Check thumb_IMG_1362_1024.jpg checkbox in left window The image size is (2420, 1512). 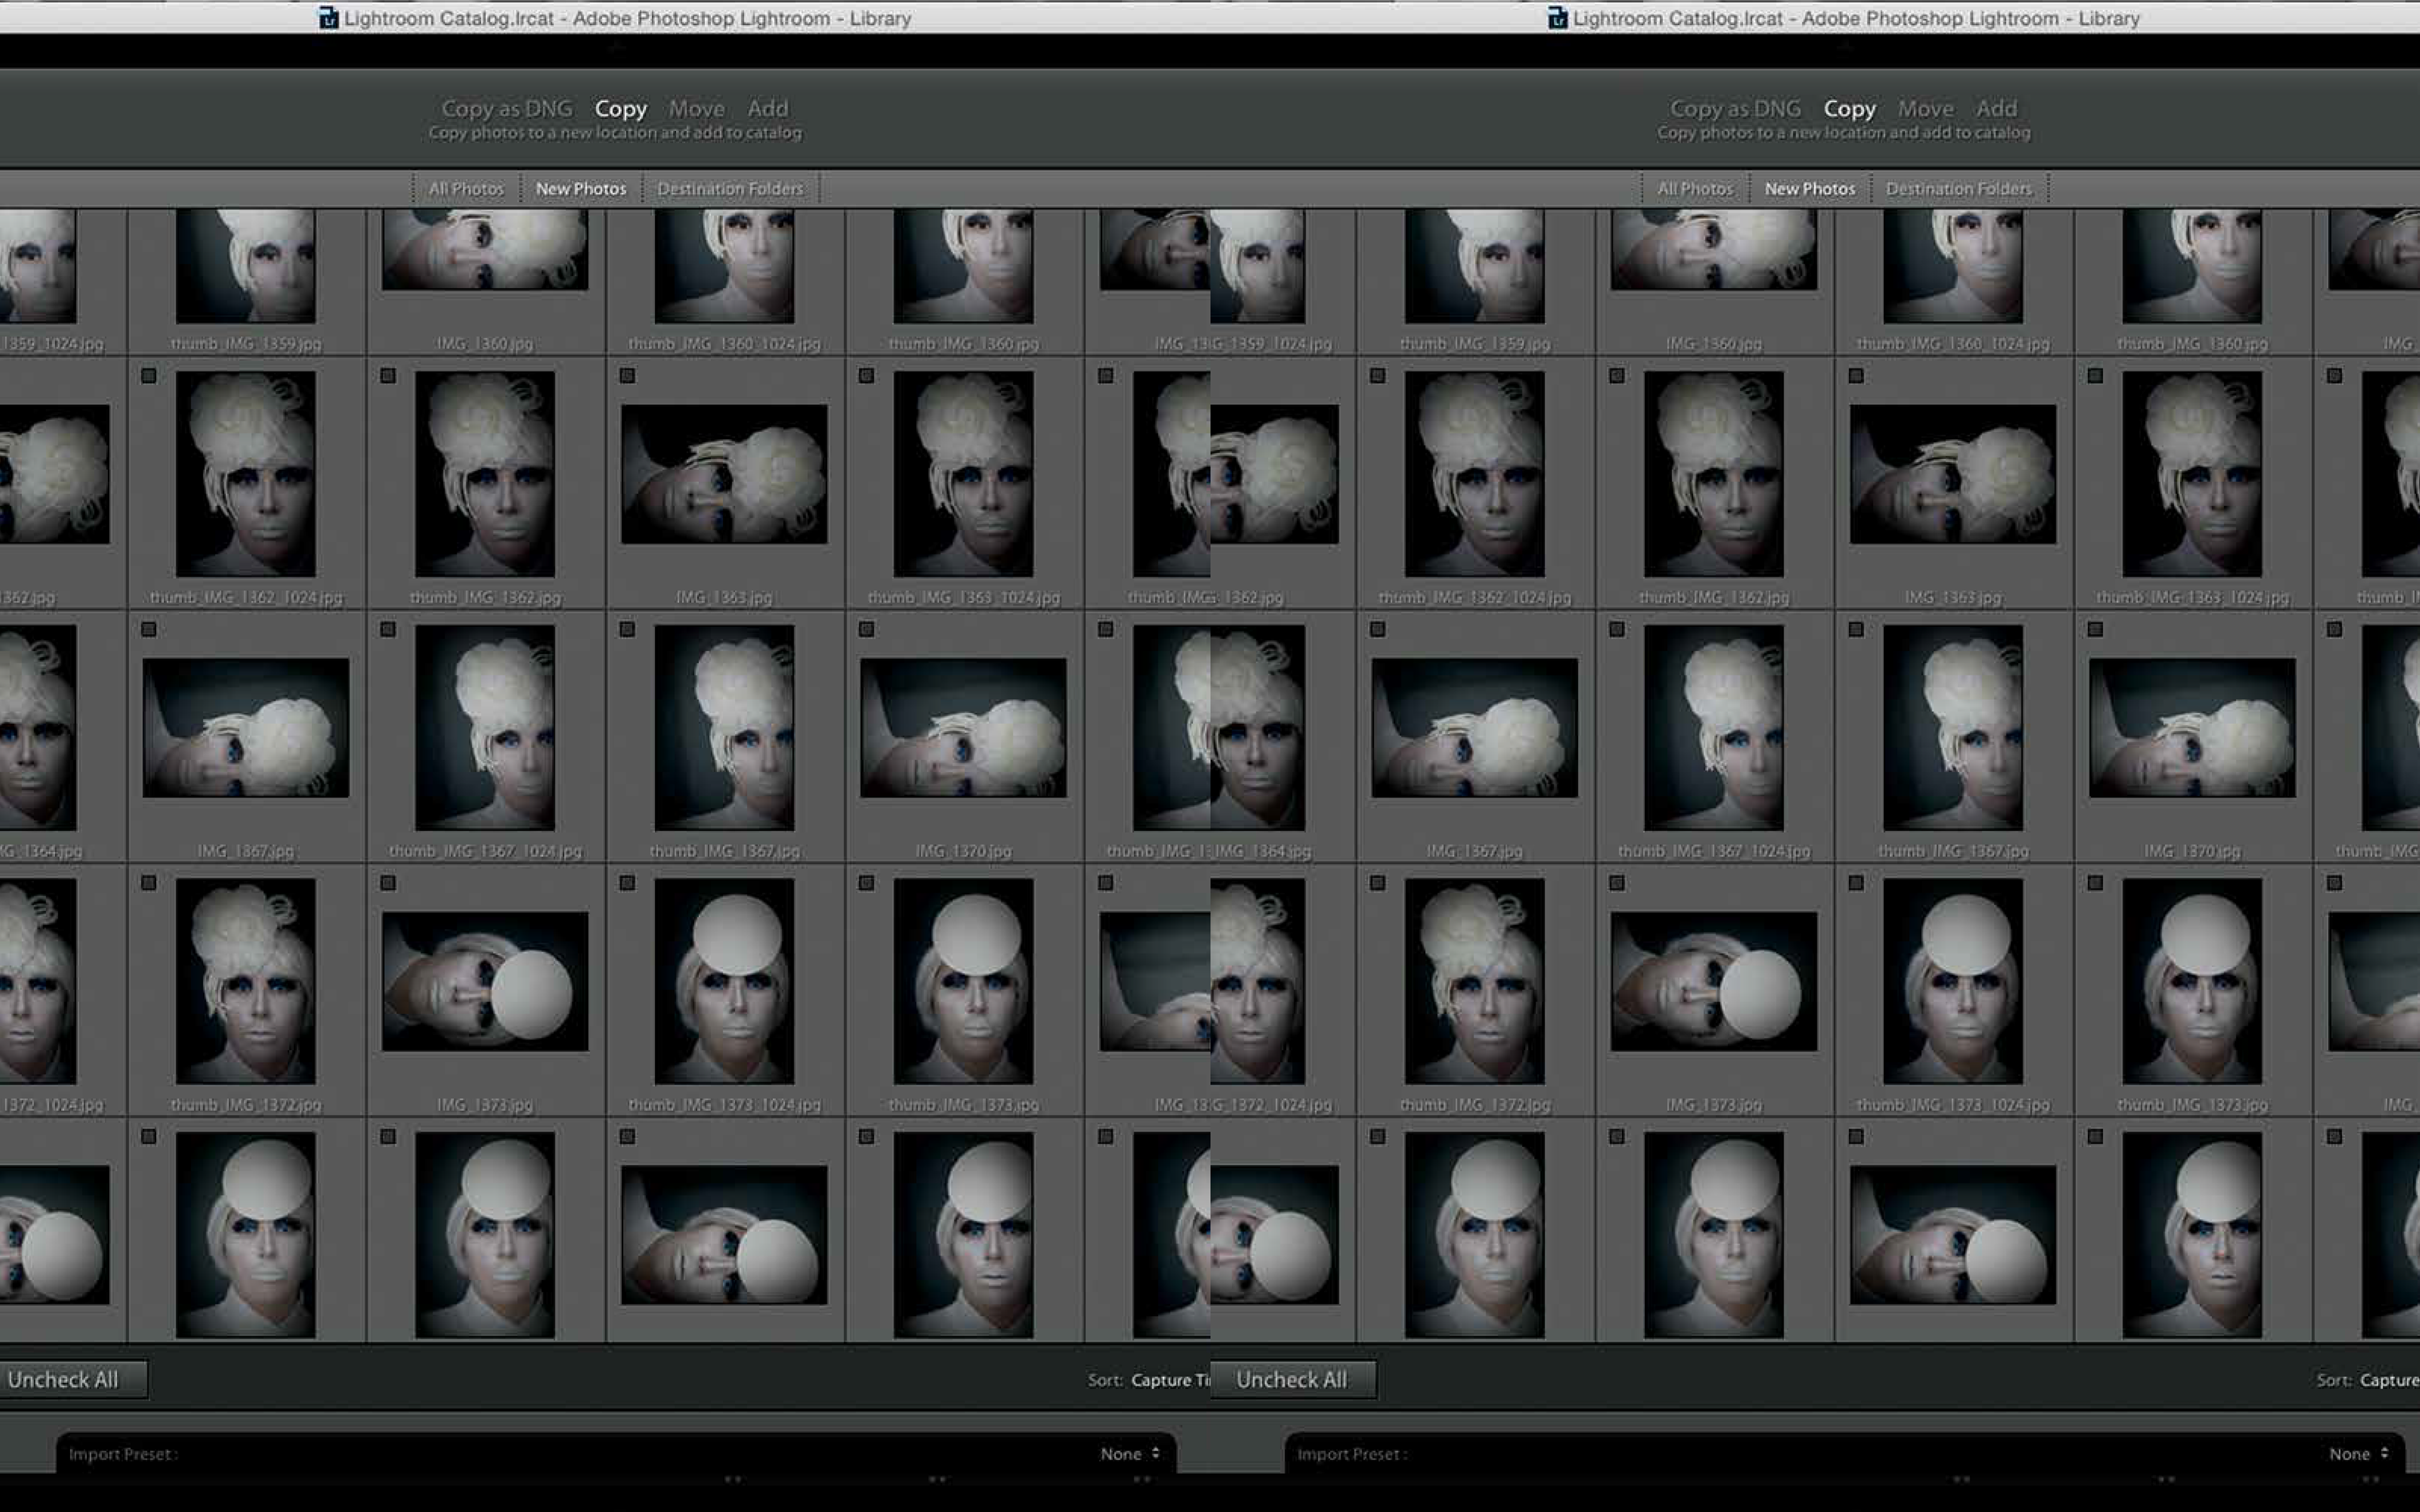[149, 376]
